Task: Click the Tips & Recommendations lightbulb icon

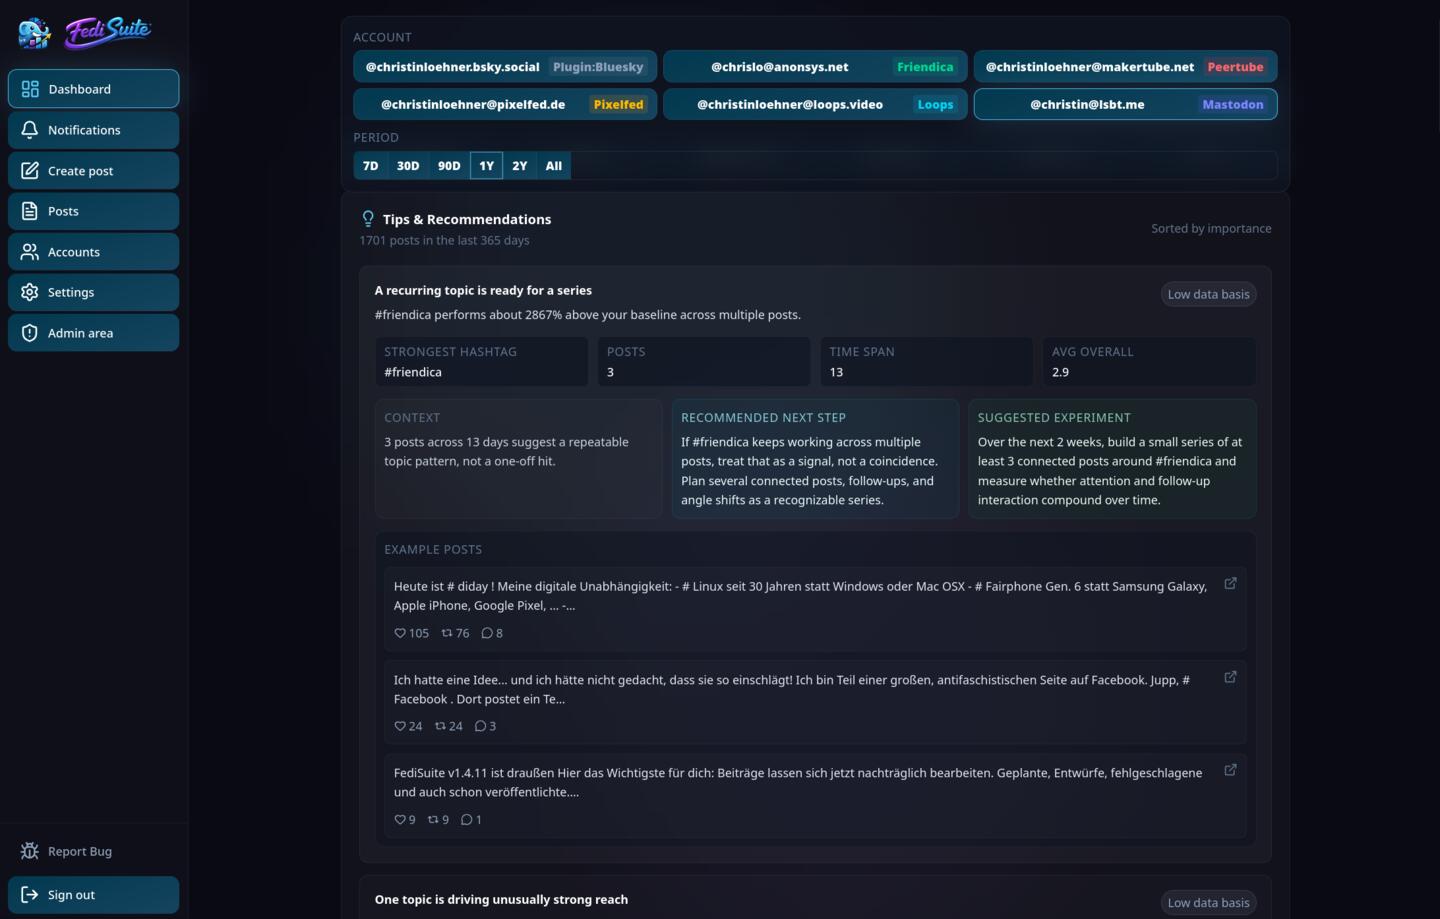Action: (368, 219)
